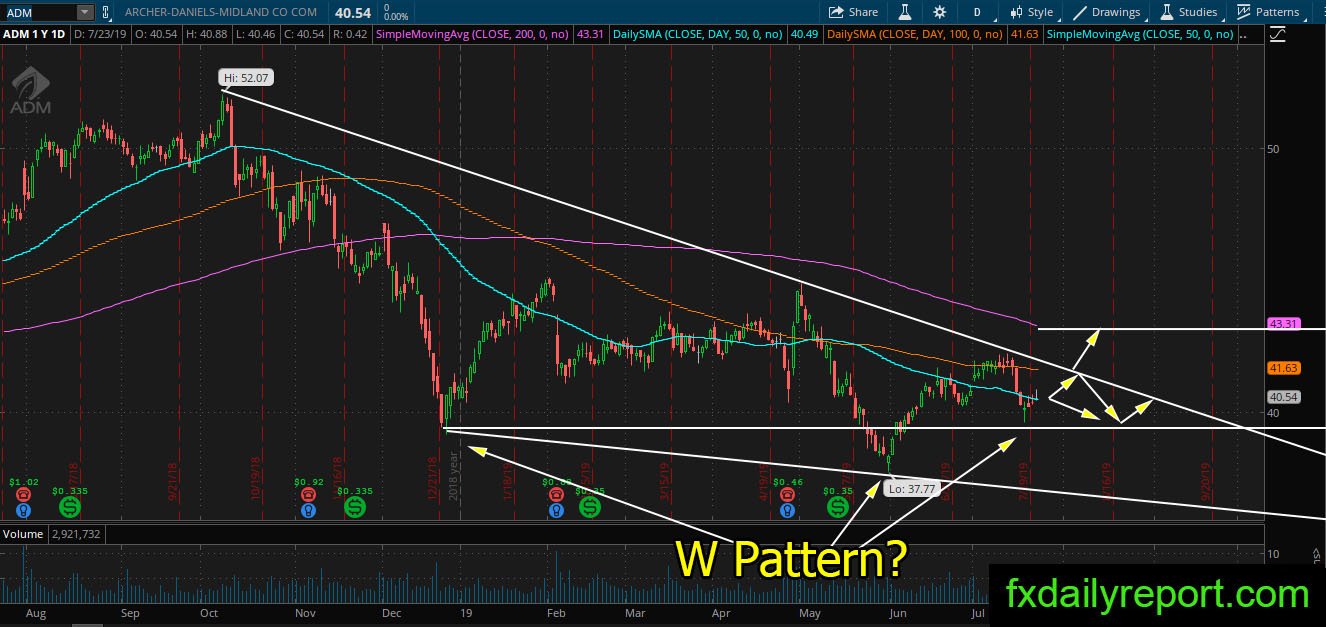Click the 2,921,732 volume value
1326x627 pixels.
(x=74, y=534)
